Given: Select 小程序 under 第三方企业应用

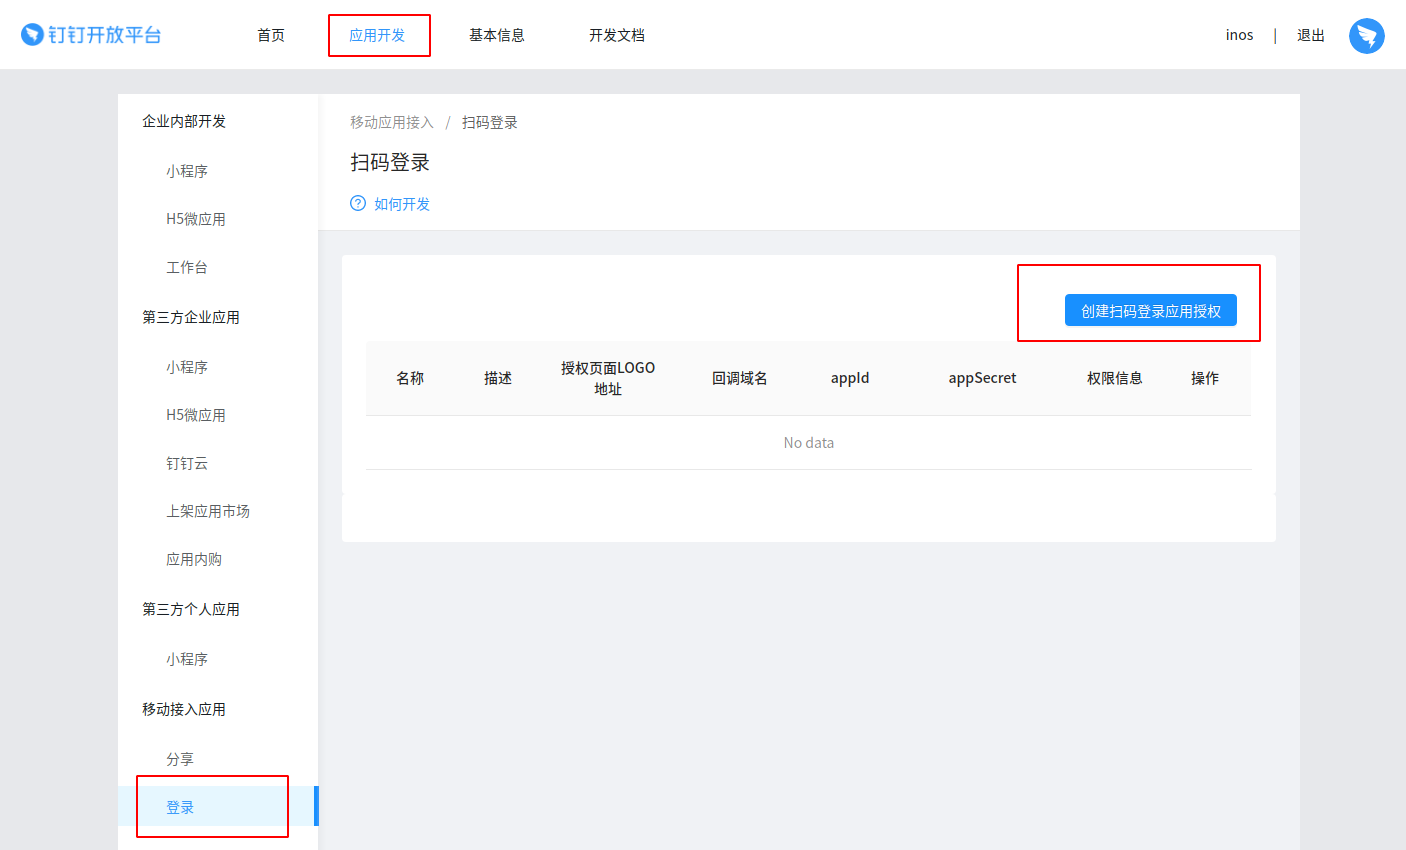Looking at the screenshot, I should tap(187, 367).
